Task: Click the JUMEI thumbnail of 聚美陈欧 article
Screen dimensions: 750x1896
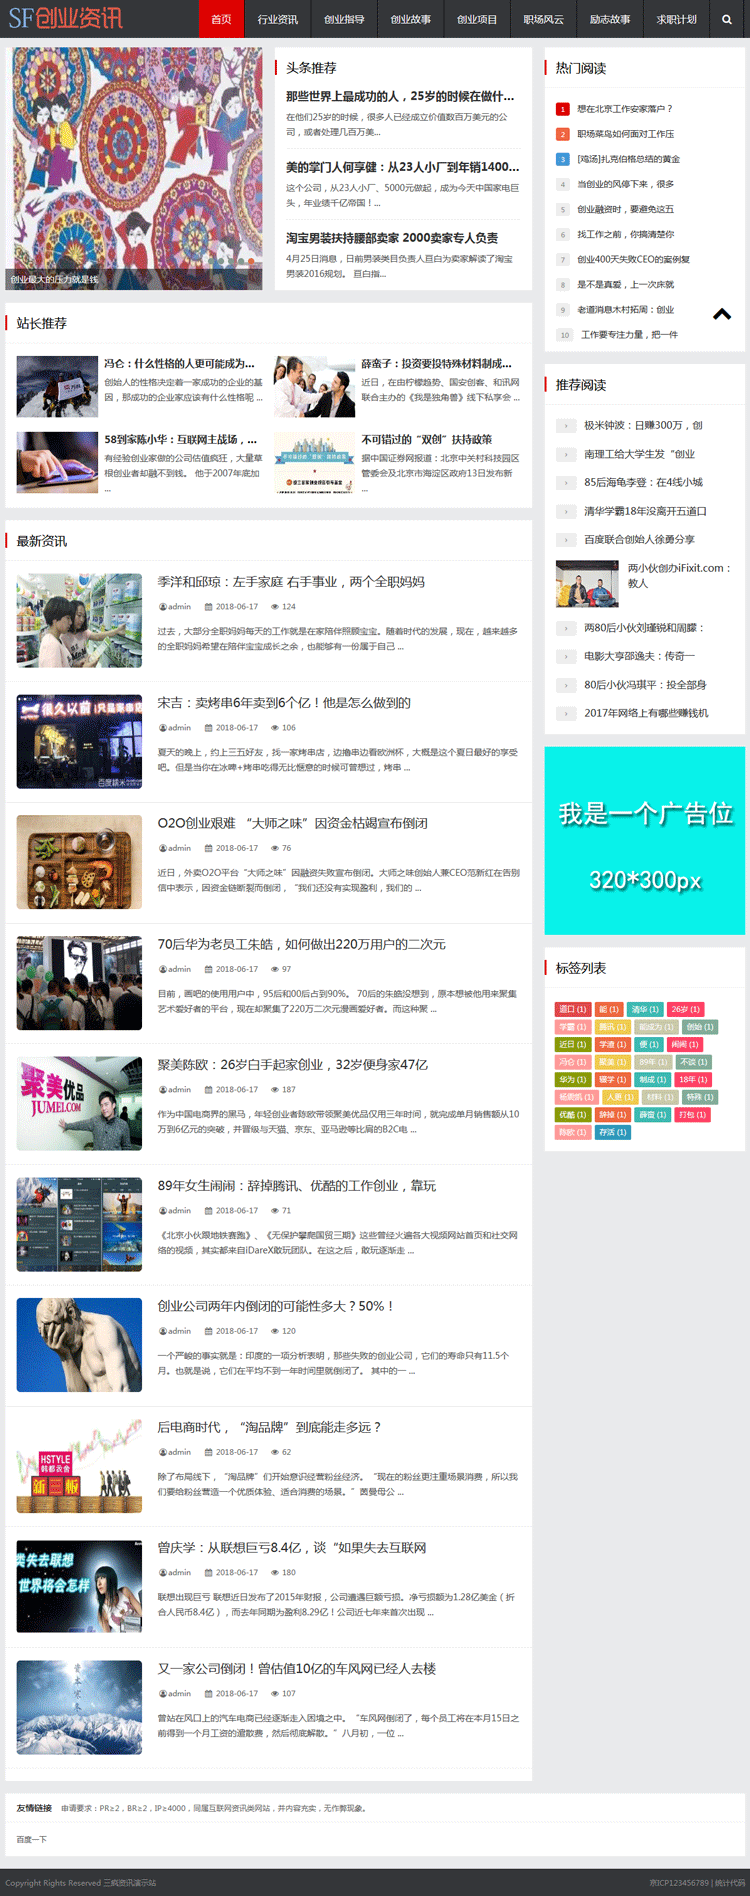Action: [x=79, y=1103]
